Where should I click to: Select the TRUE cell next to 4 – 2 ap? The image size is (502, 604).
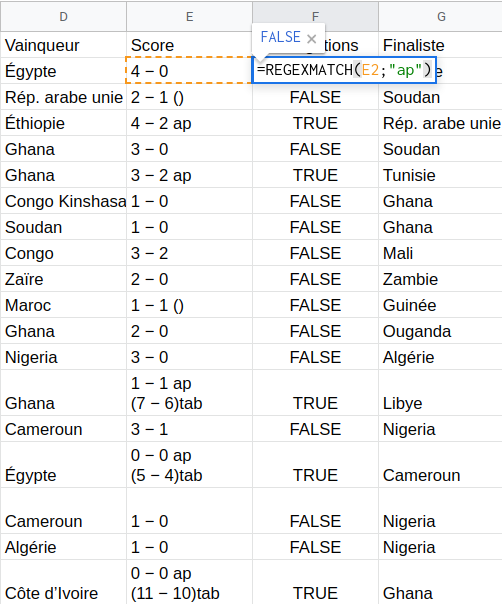tap(316, 123)
